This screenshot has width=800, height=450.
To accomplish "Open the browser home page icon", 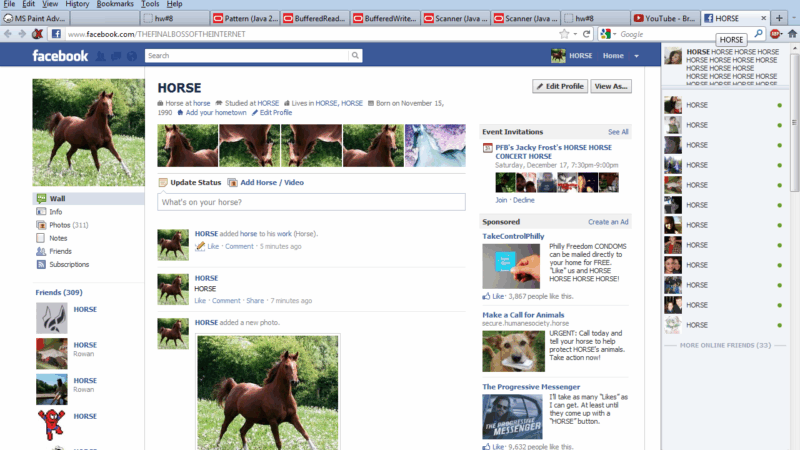I will pos(792,34).
